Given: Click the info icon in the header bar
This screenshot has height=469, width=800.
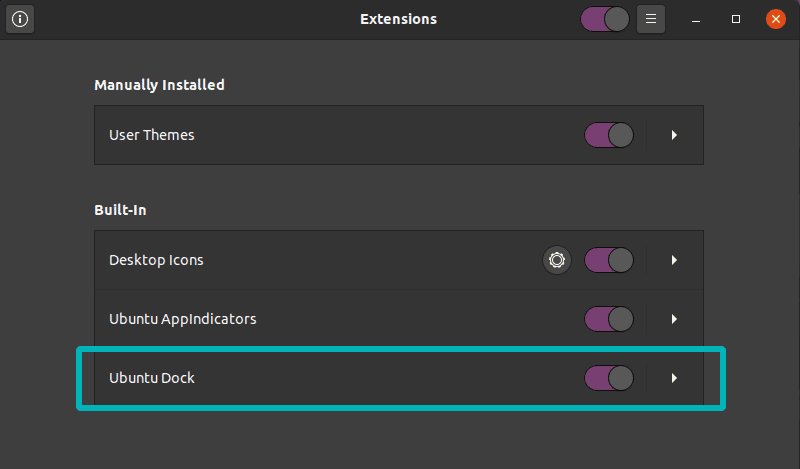Looking at the screenshot, I should pos(20,19).
